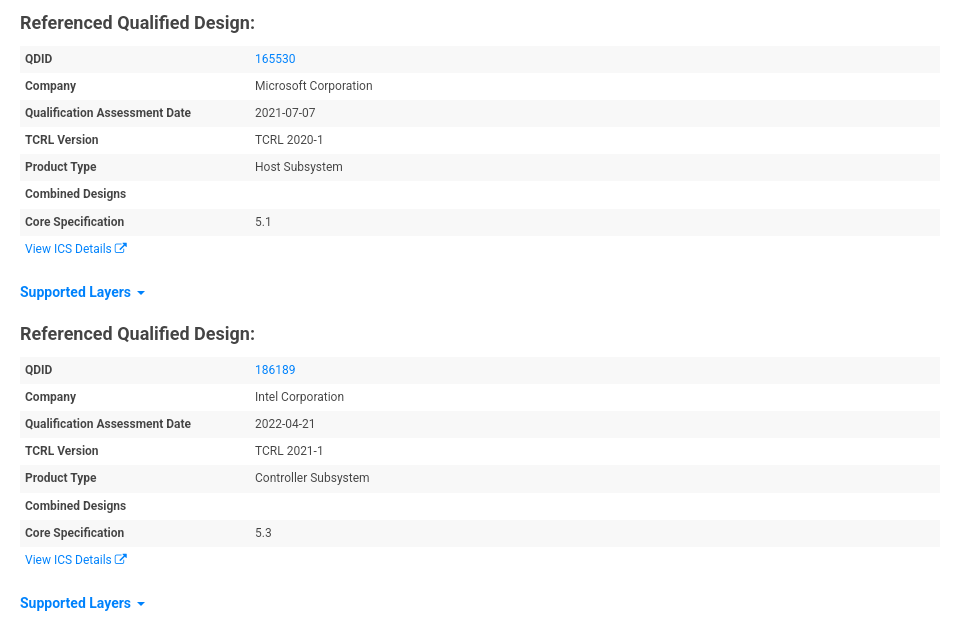Image resolution: width=956 pixels, height=620 pixels.
Task: Expand Supported Layers under the Microsoft design
Action: click(76, 292)
